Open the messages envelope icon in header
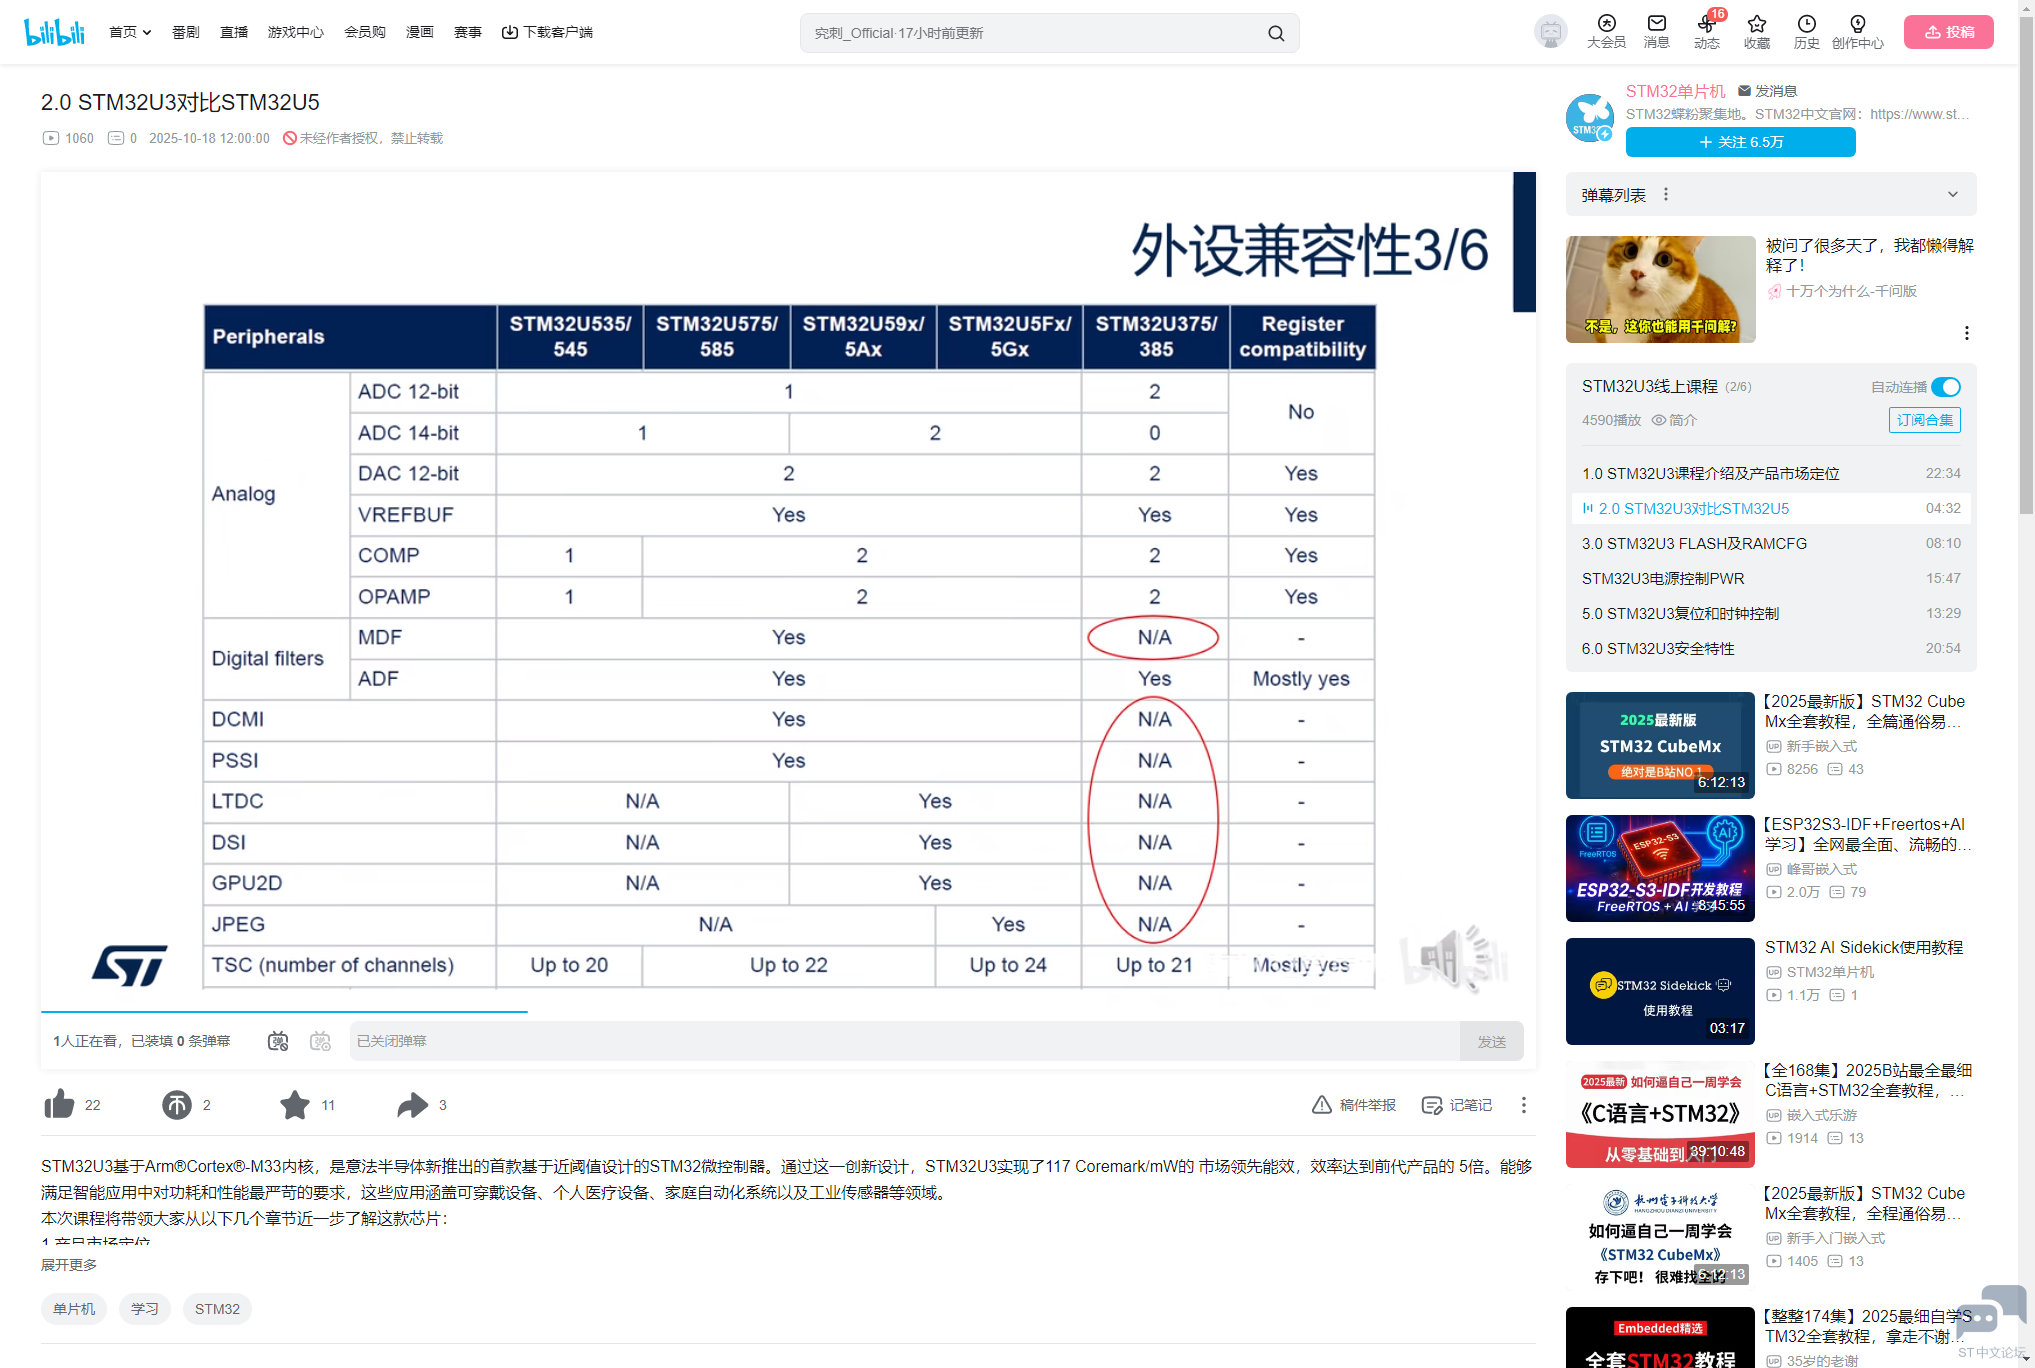2035x1368 pixels. pyautogui.click(x=1657, y=24)
